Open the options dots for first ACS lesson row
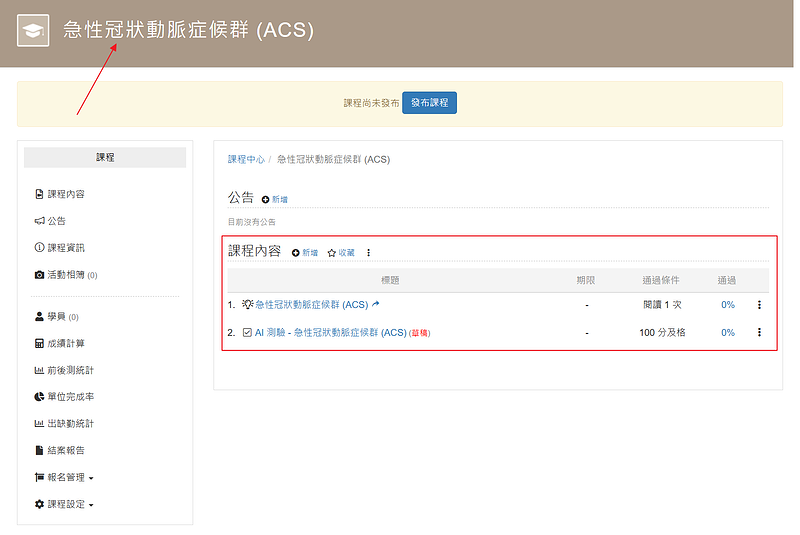 (x=758, y=305)
